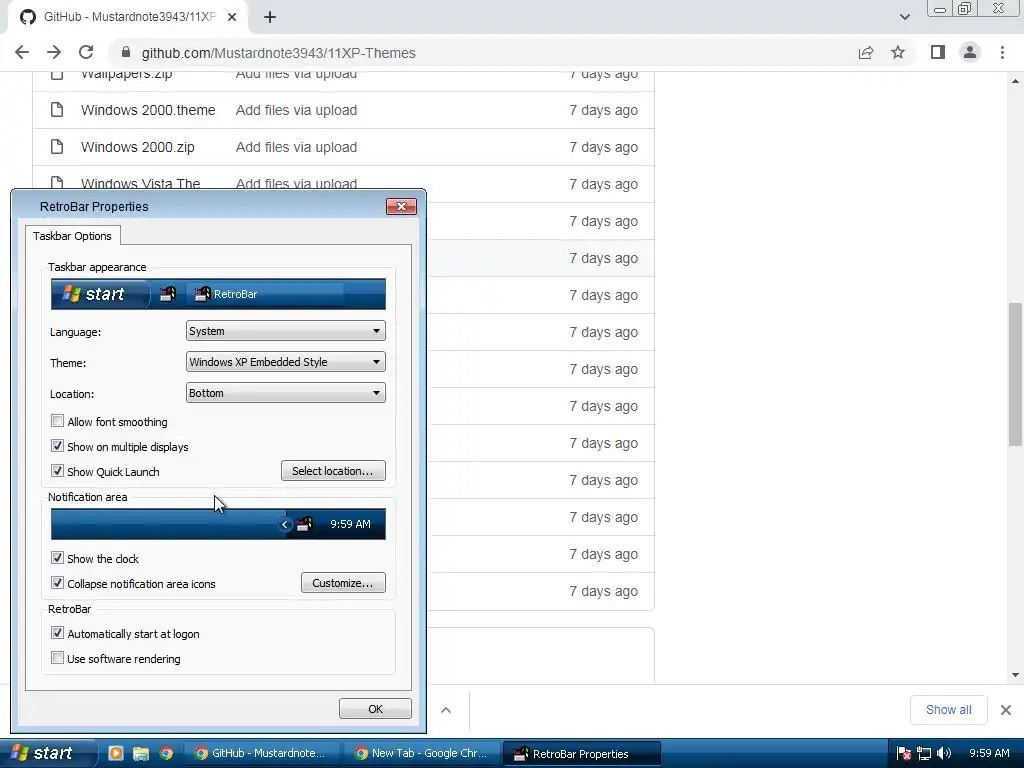This screenshot has width=1024, height=768.
Task: Click the taskbar clock showing 9:59 AM
Action: pyautogui.click(x=989, y=754)
